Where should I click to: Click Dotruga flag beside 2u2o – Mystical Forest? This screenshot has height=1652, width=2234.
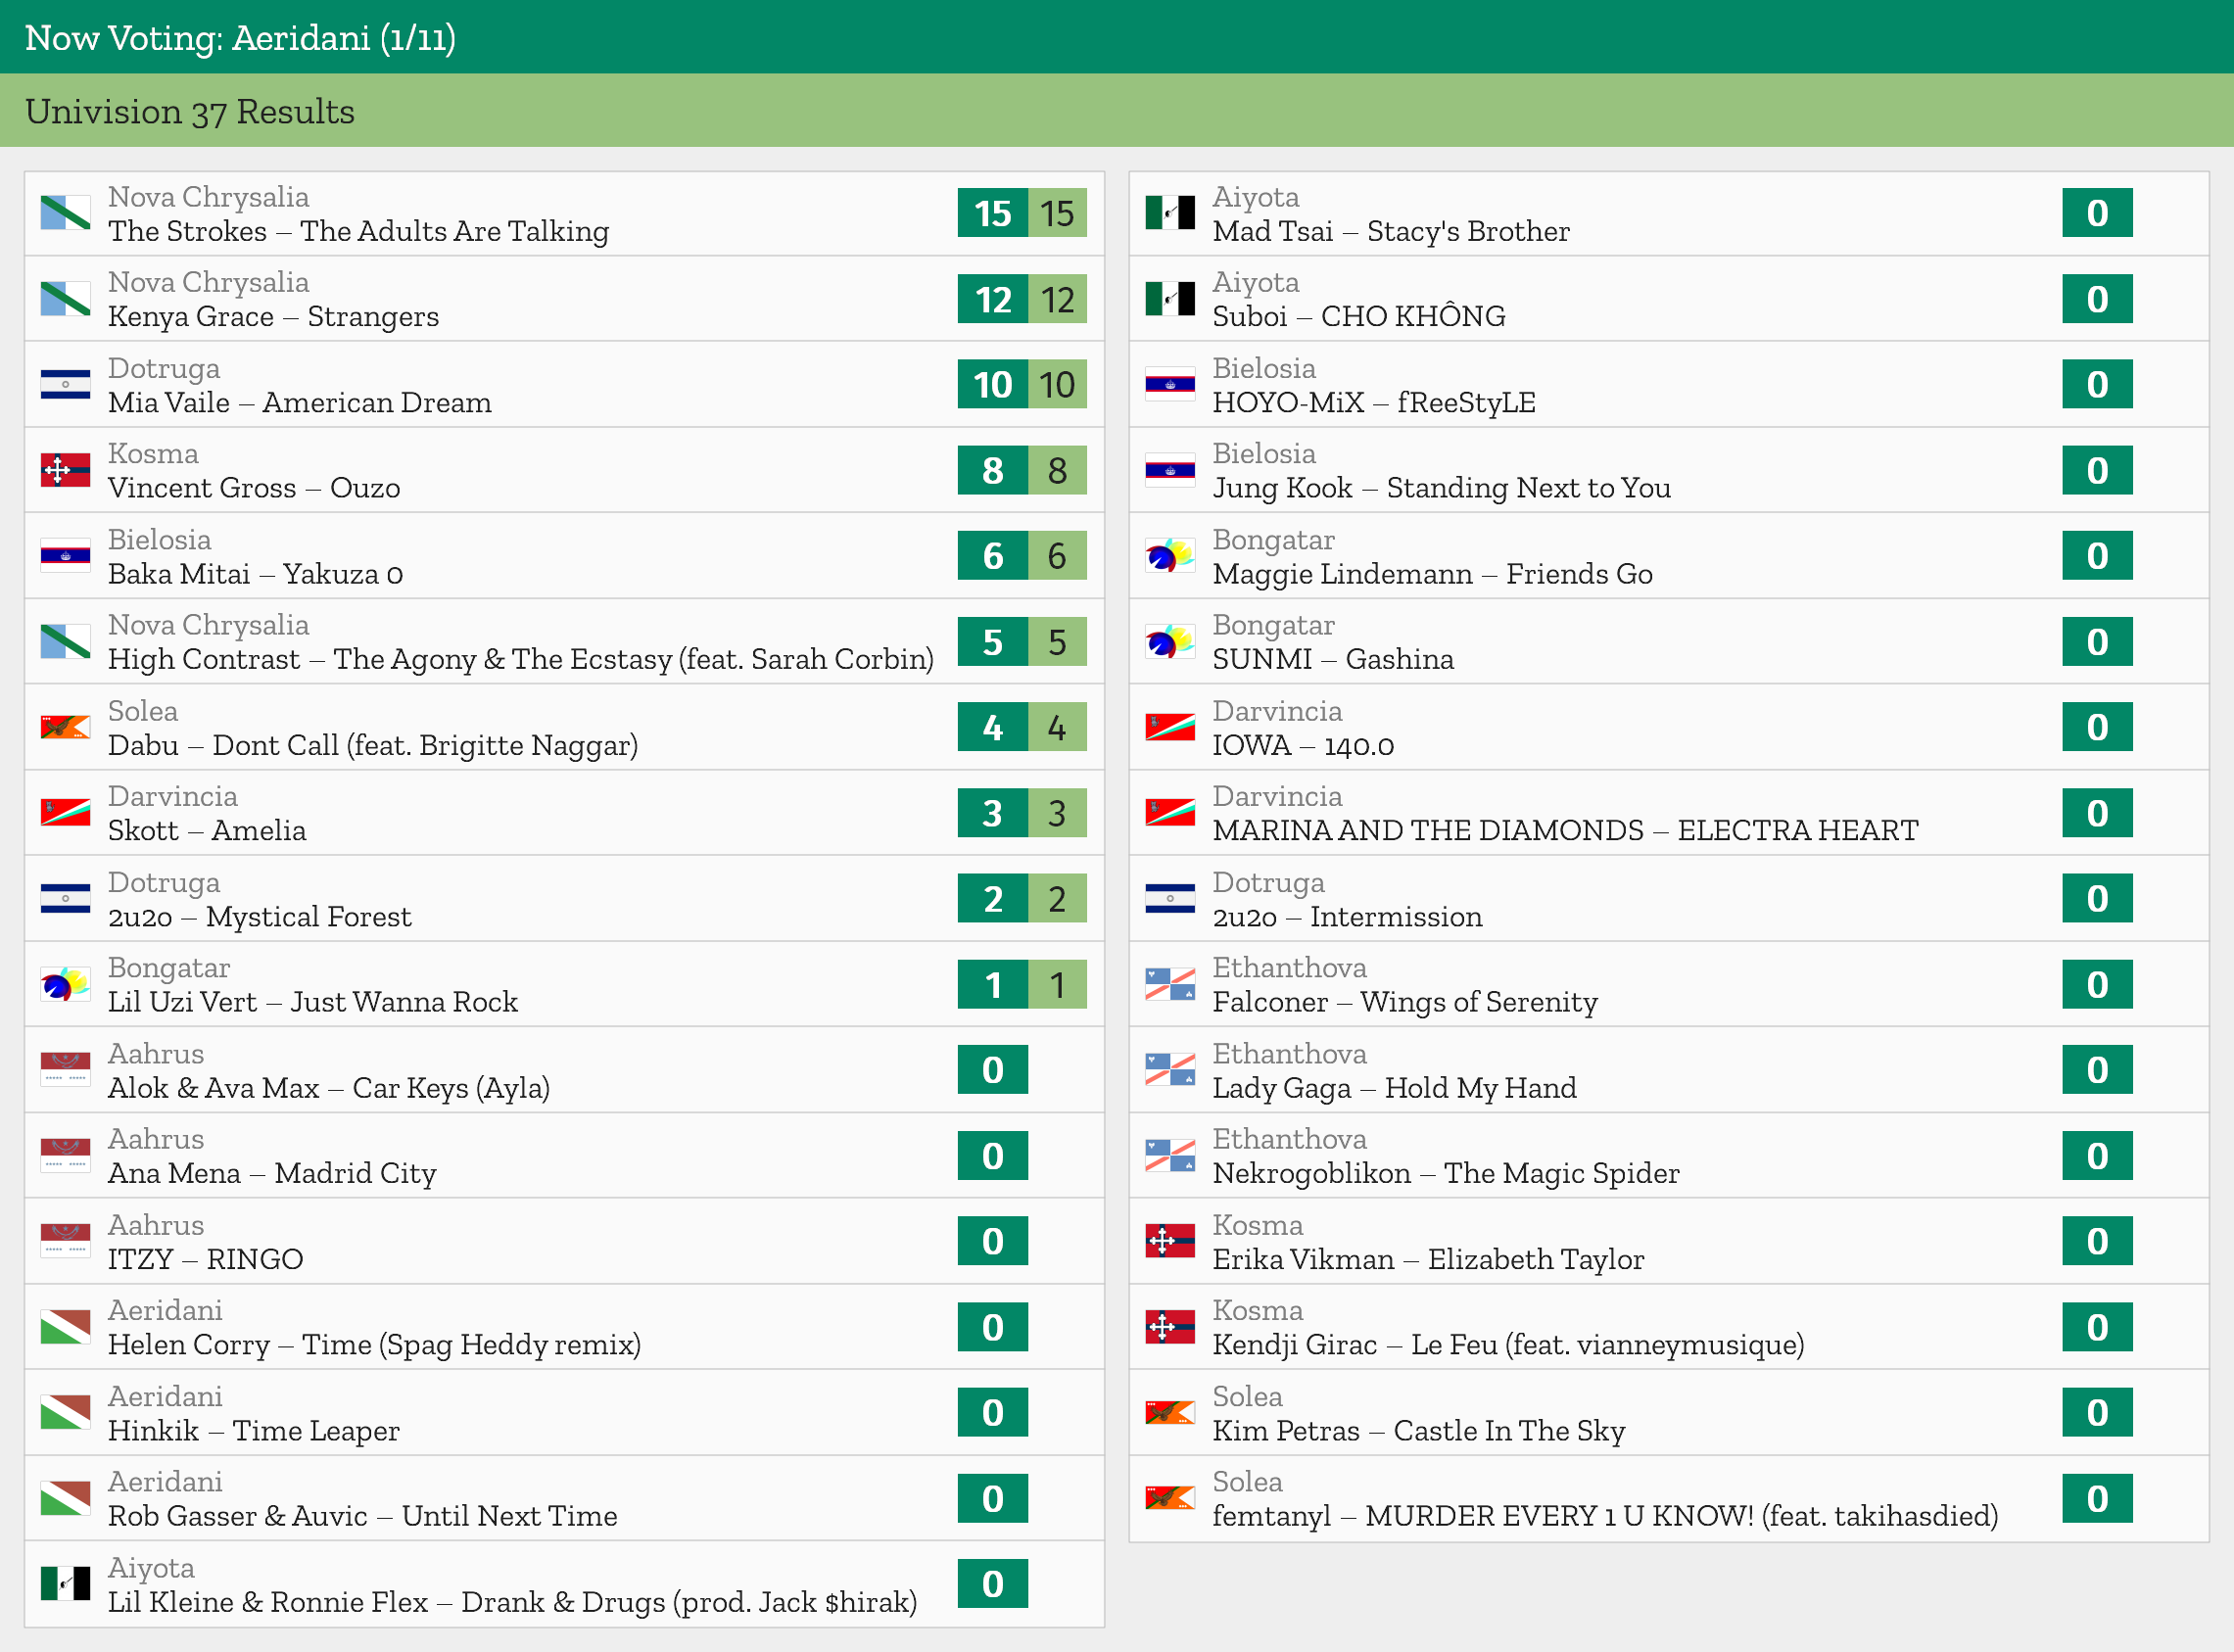[x=65, y=898]
